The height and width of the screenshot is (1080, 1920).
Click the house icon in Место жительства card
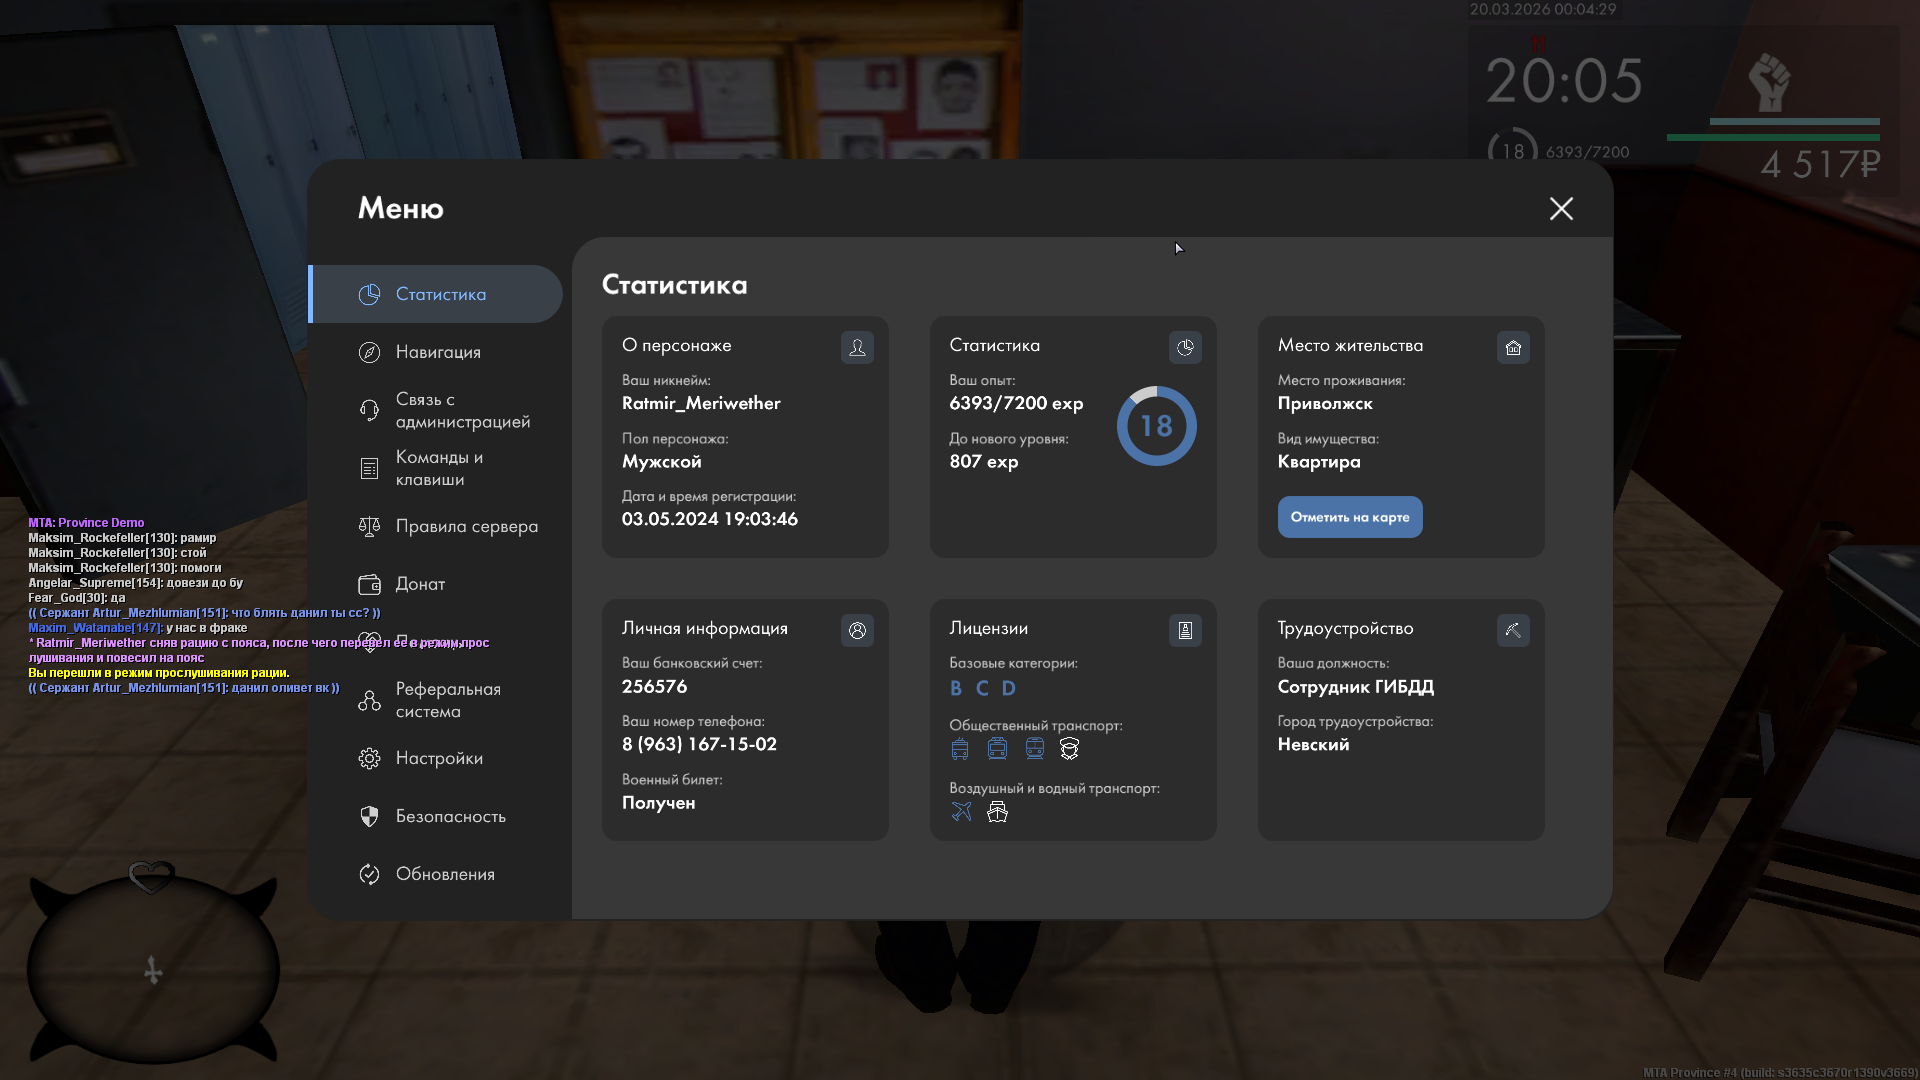(1513, 347)
